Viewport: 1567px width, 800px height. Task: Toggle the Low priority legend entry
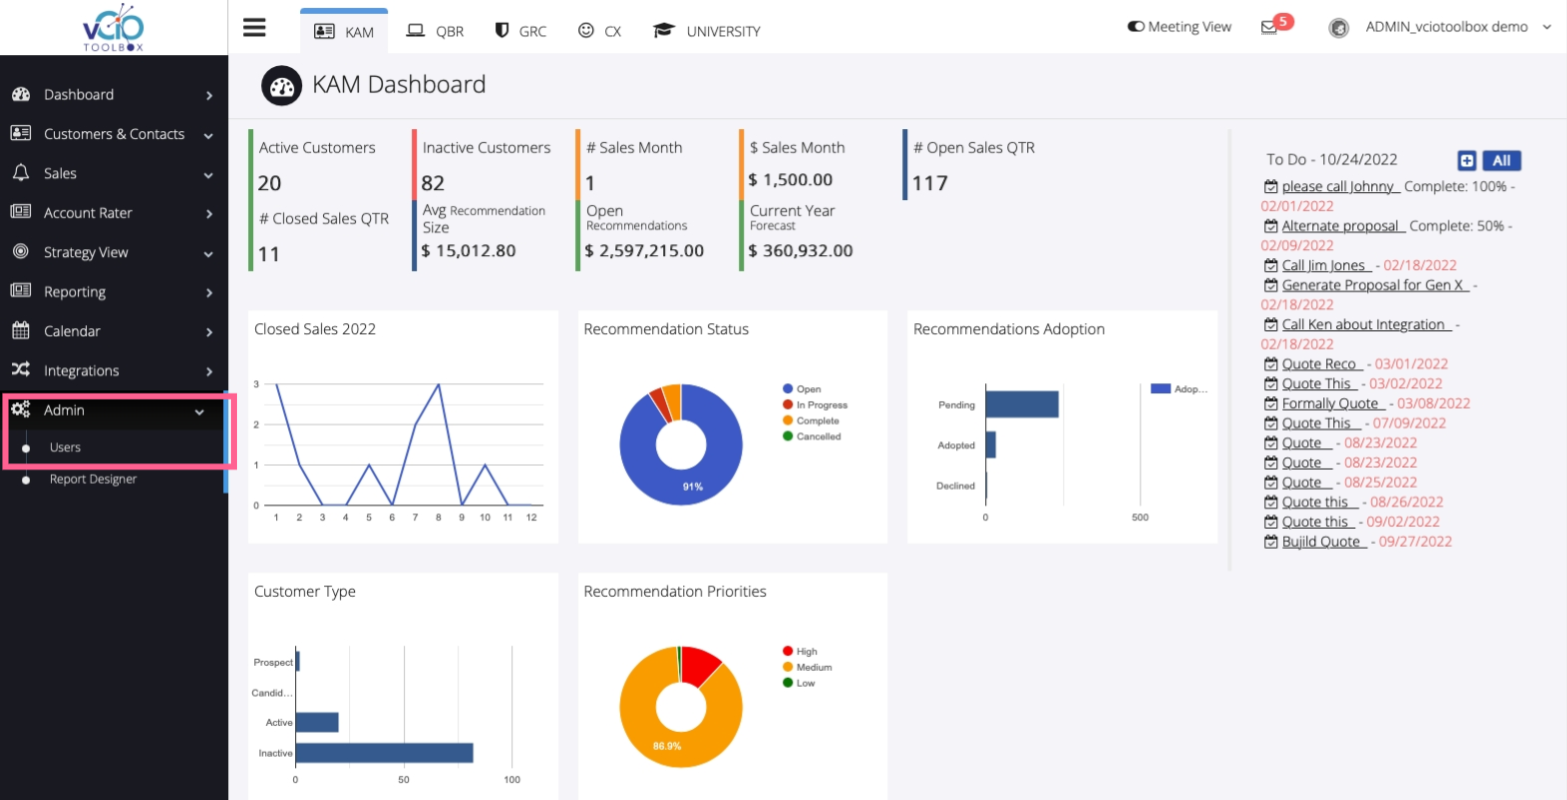coord(799,683)
